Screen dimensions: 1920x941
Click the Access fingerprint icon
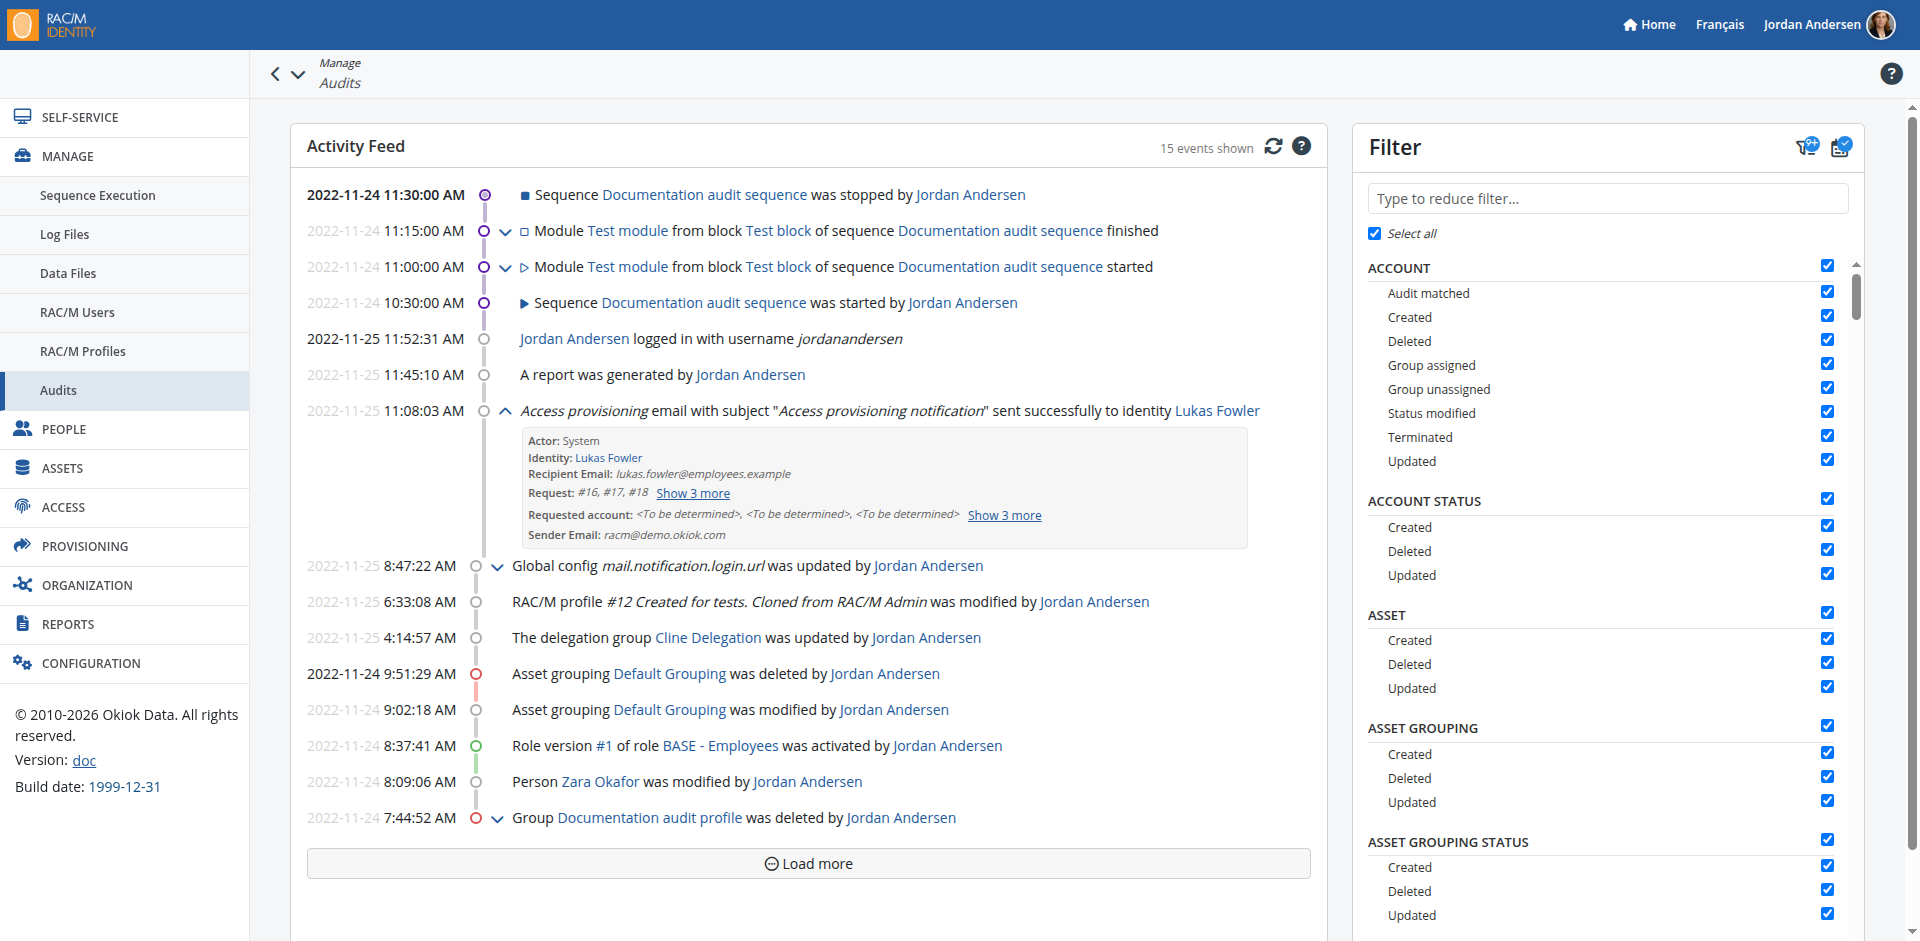(22, 507)
